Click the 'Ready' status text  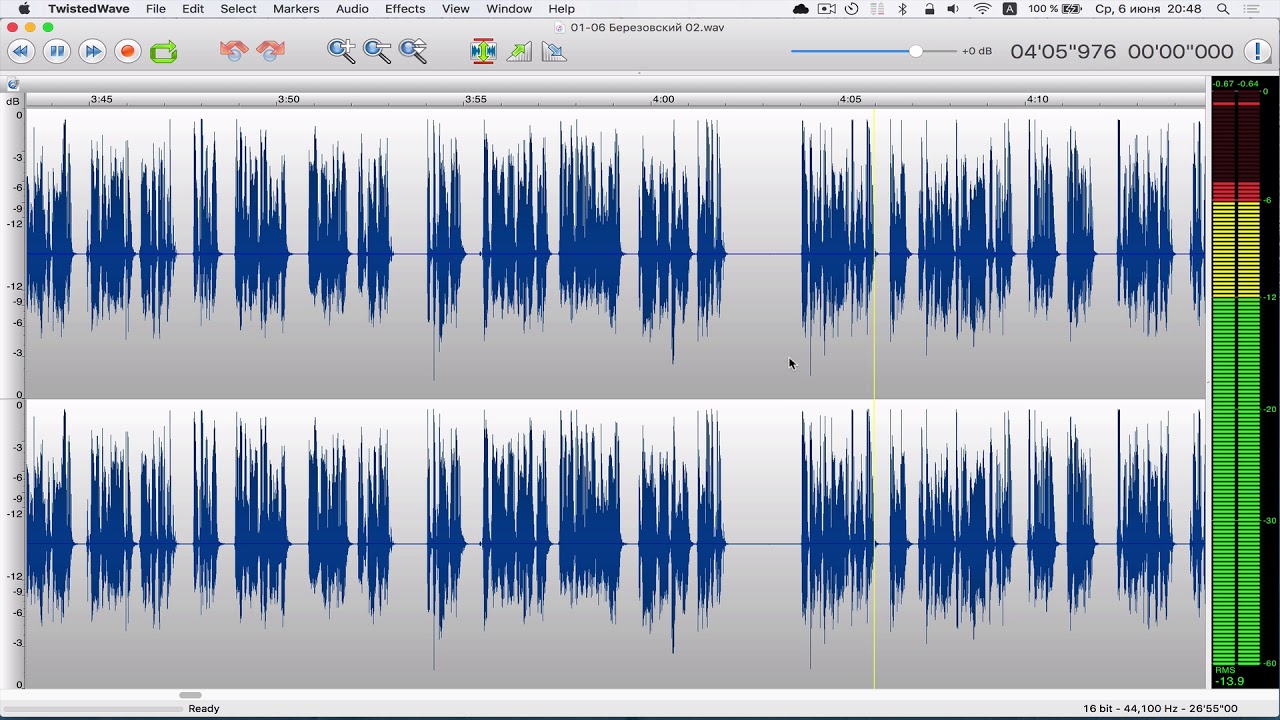(204, 709)
